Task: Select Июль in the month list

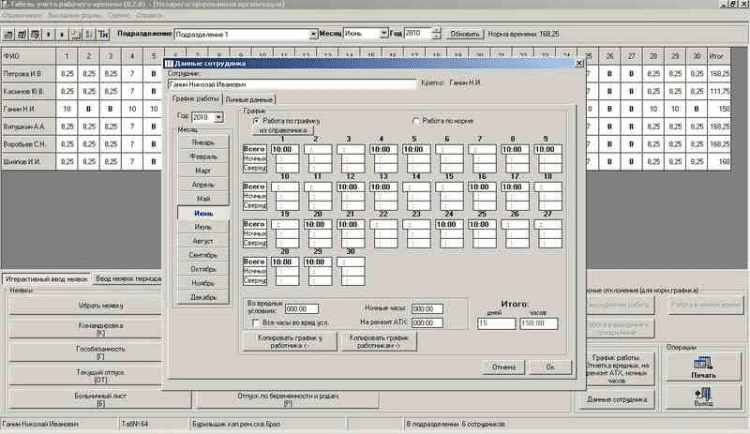Action: pyautogui.click(x=203, y=227)
